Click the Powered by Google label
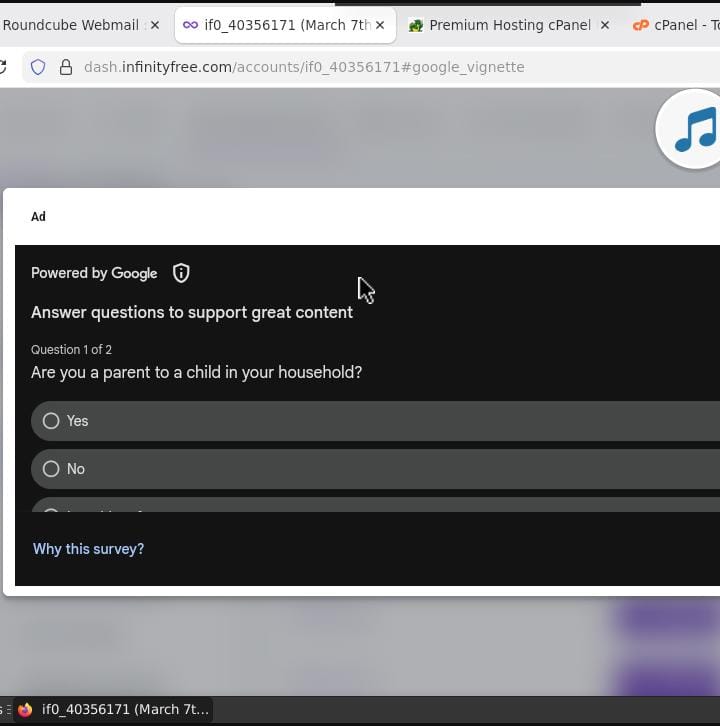The image size is (720, 726). tap(94, 273)
